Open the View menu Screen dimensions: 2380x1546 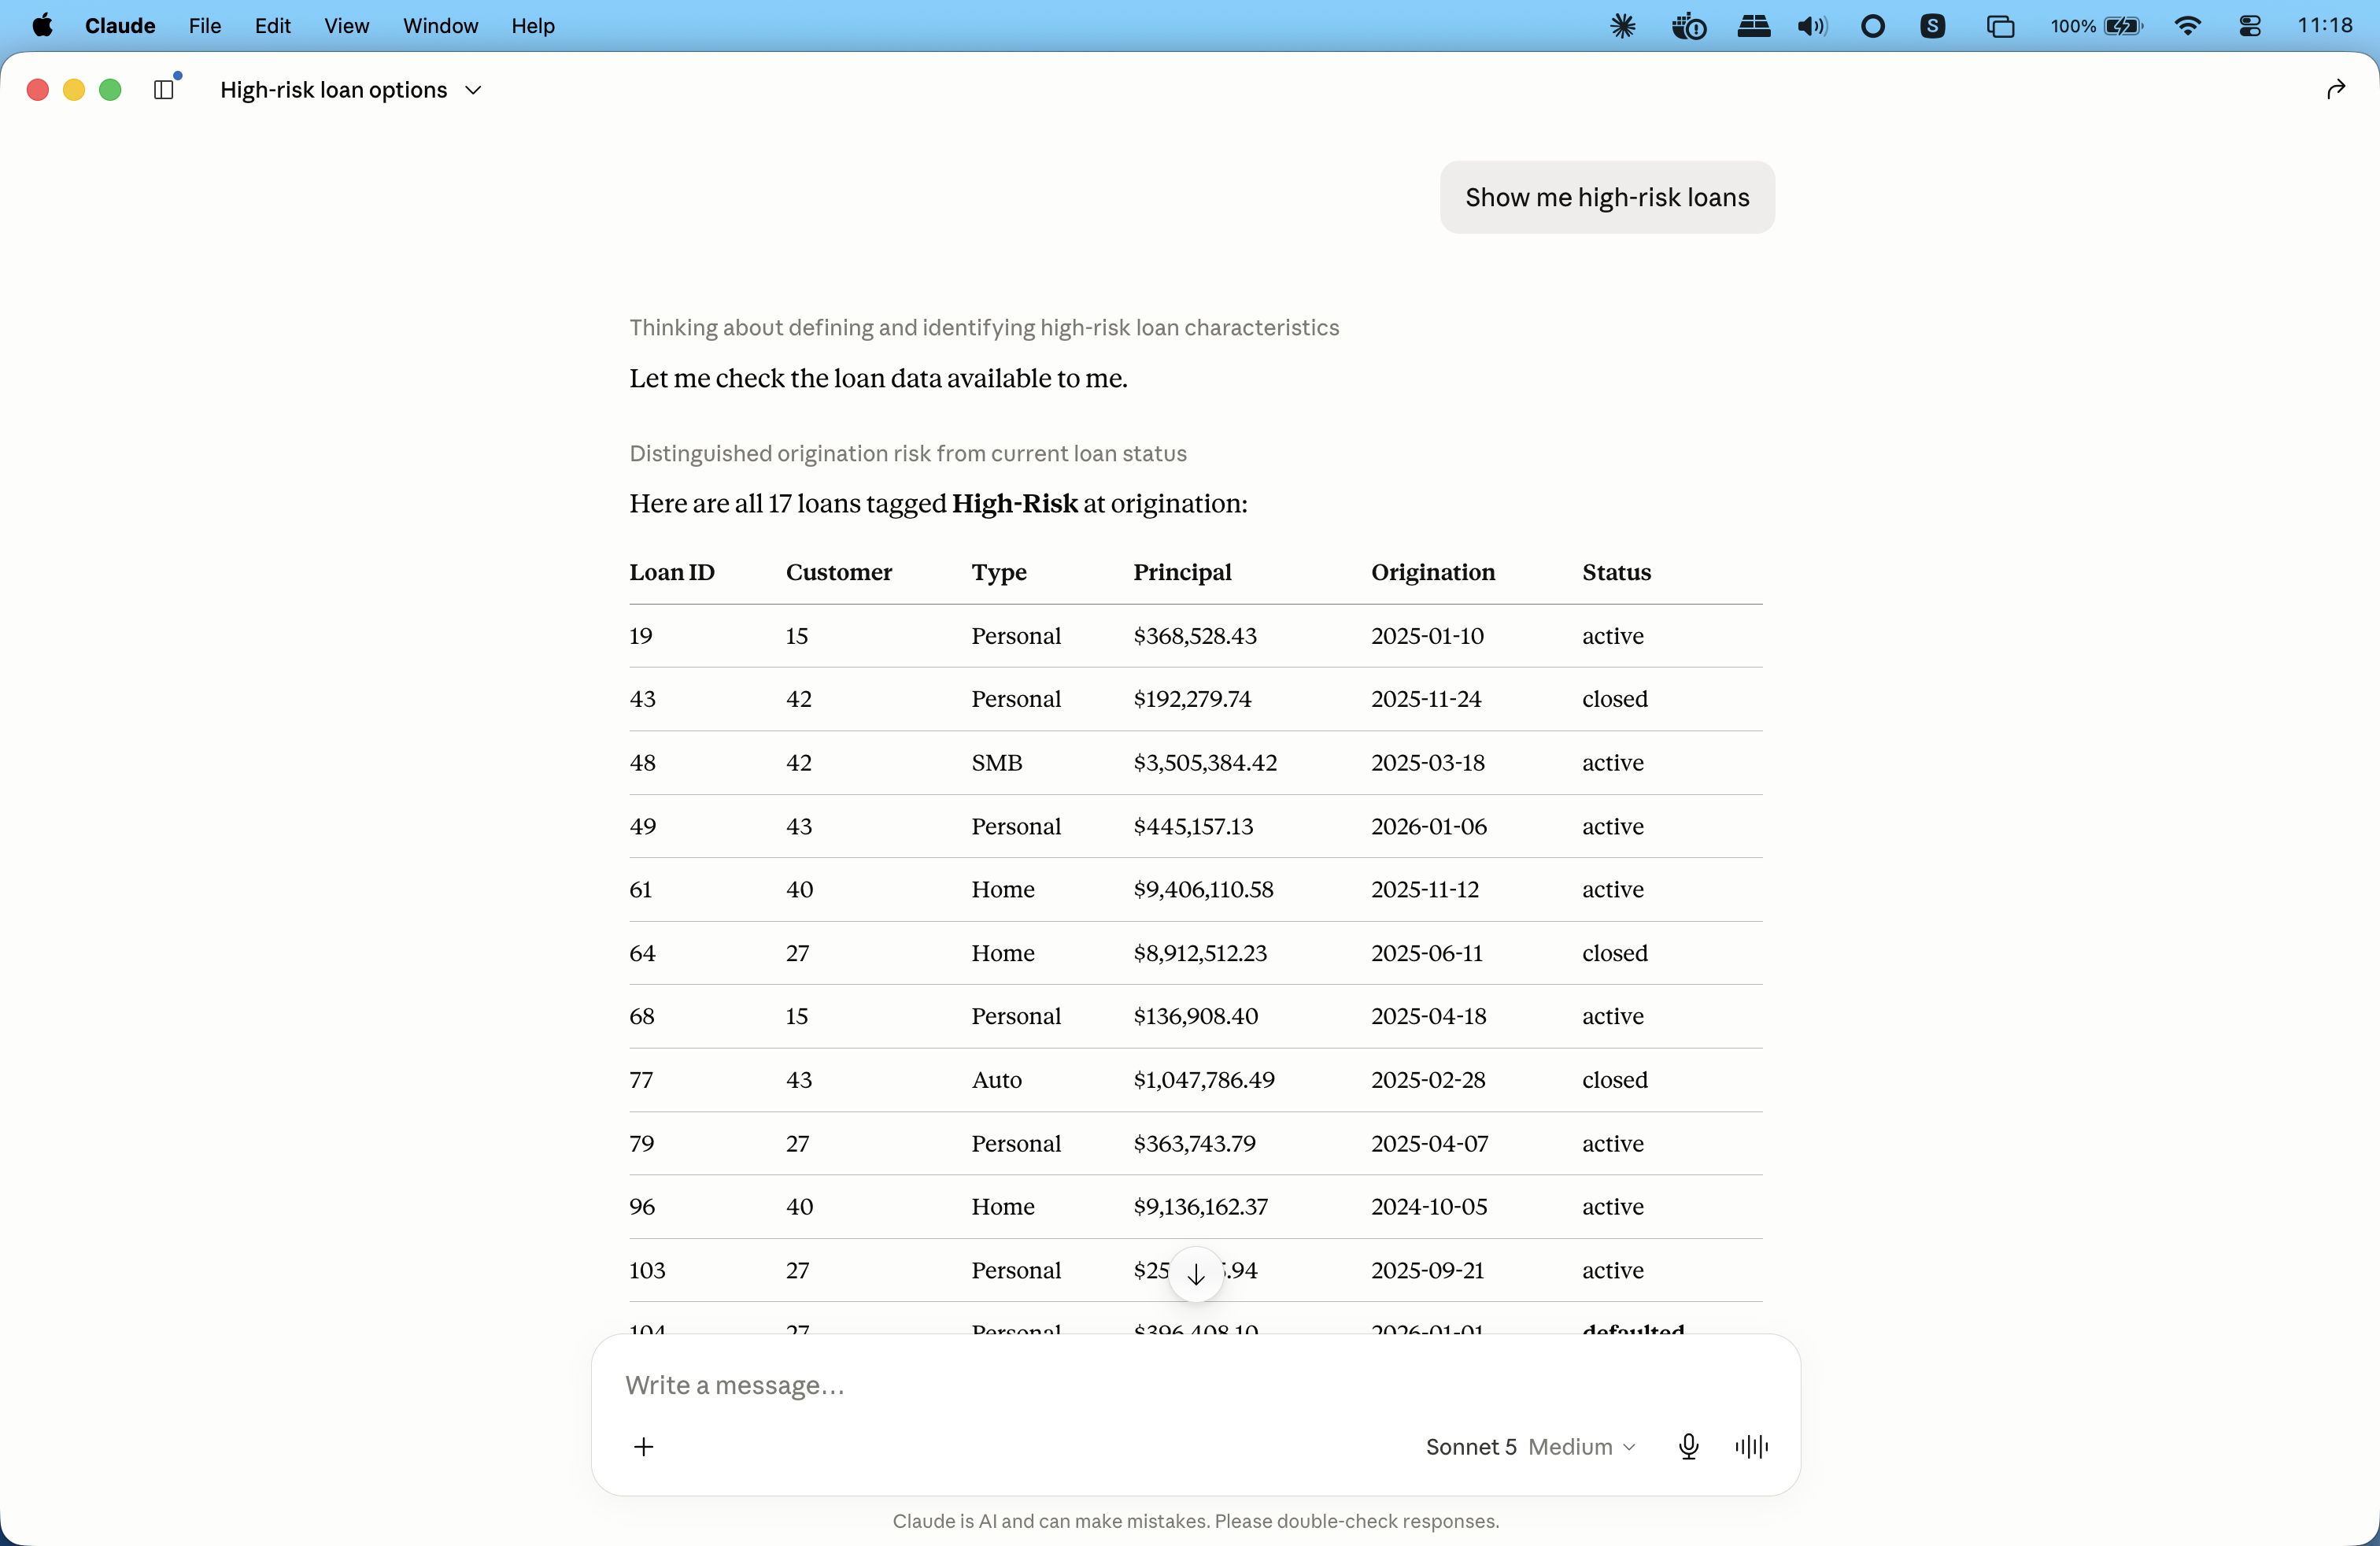347,26
